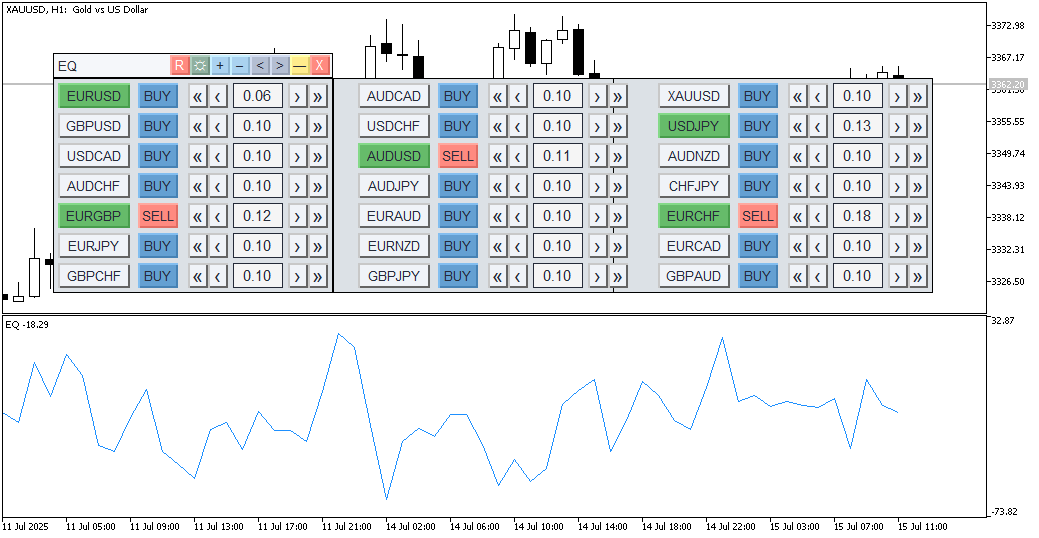Toggle the CHFJPY symbol button
Image resolution: width=1039 pixels, height=538 pixels.
(x=694, y=186)
